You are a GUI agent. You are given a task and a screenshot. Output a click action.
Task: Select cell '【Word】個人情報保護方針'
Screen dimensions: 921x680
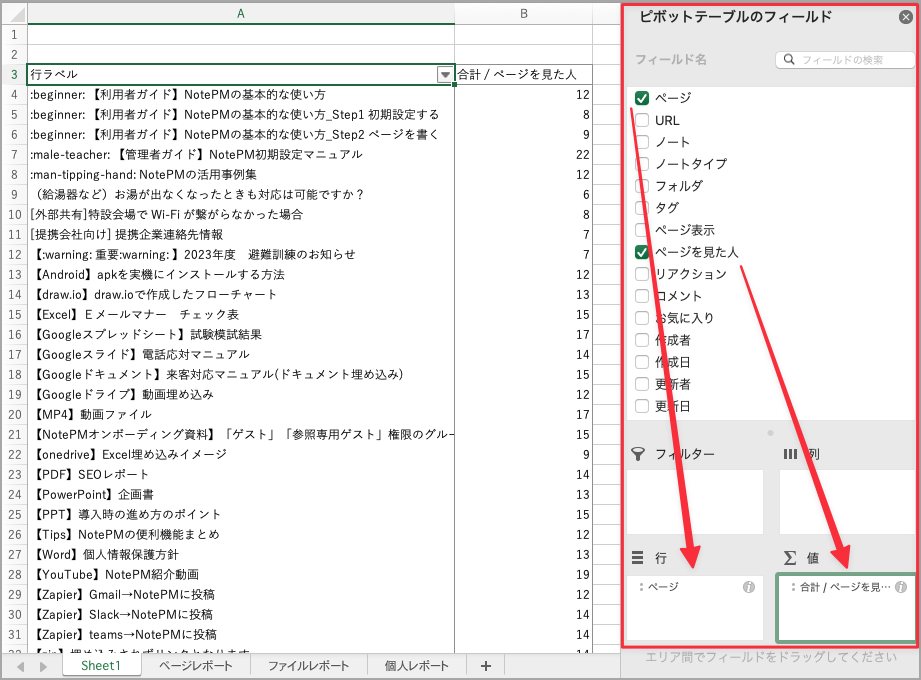[241, 555]
